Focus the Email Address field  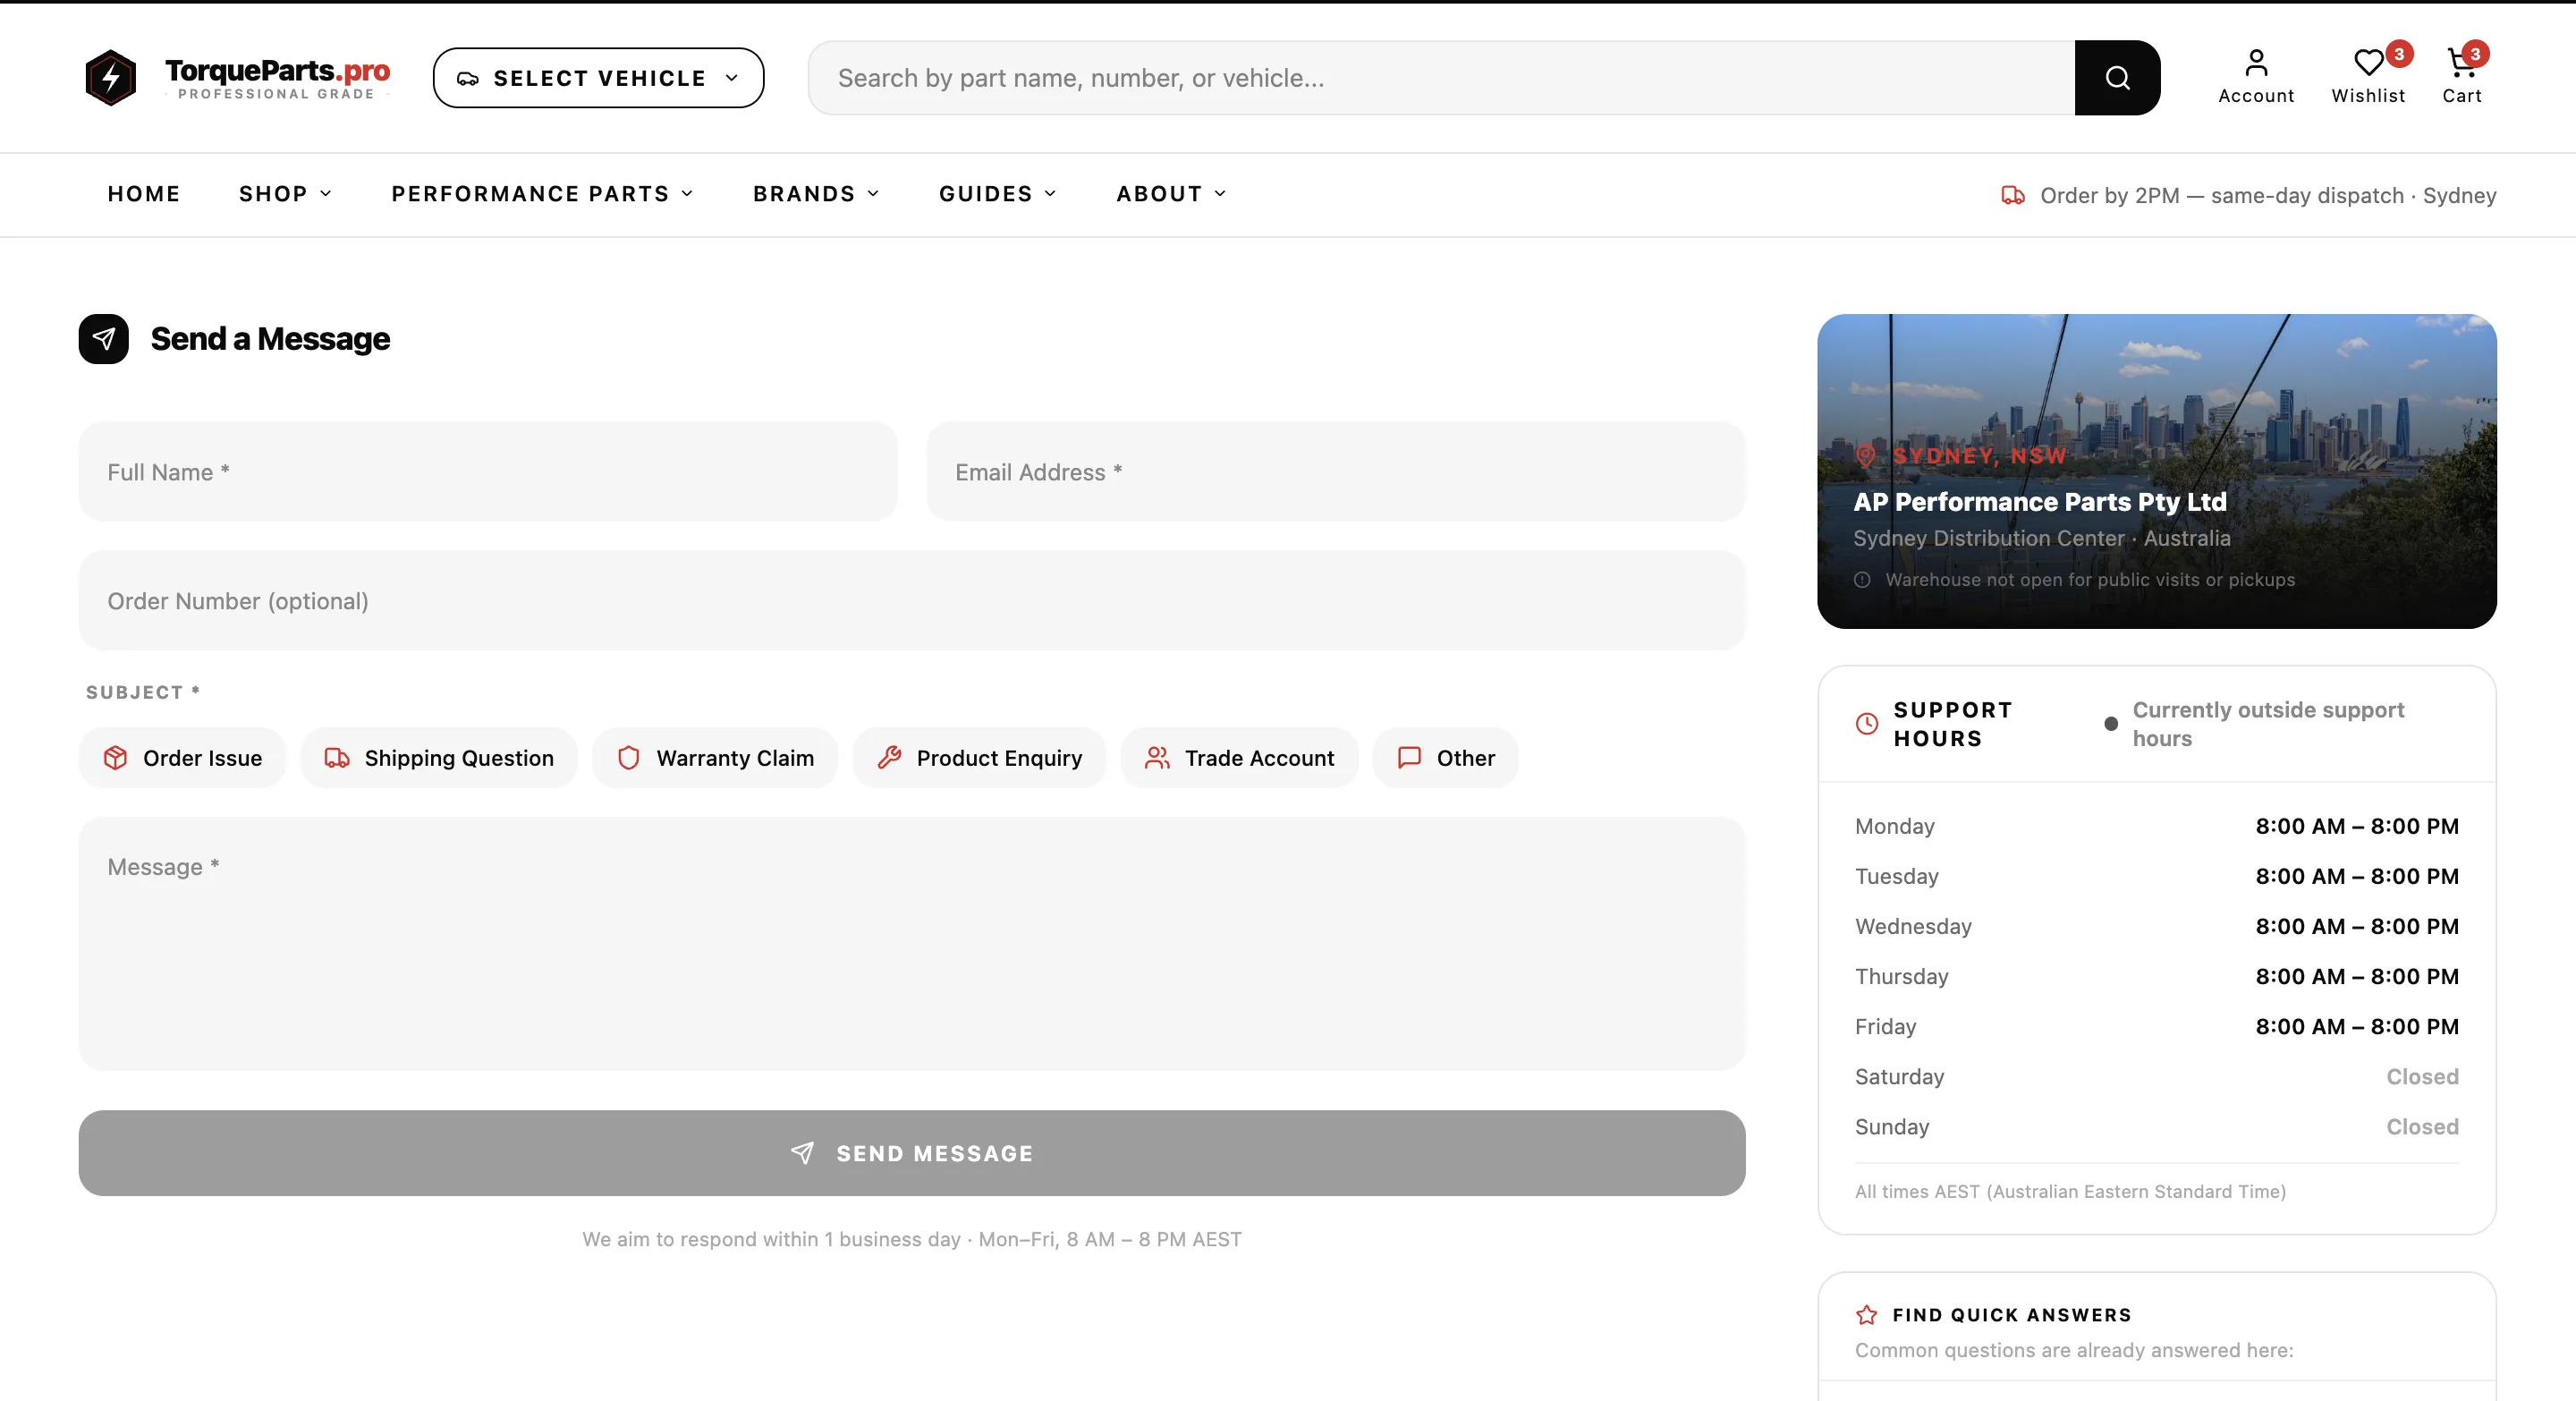1335,472
